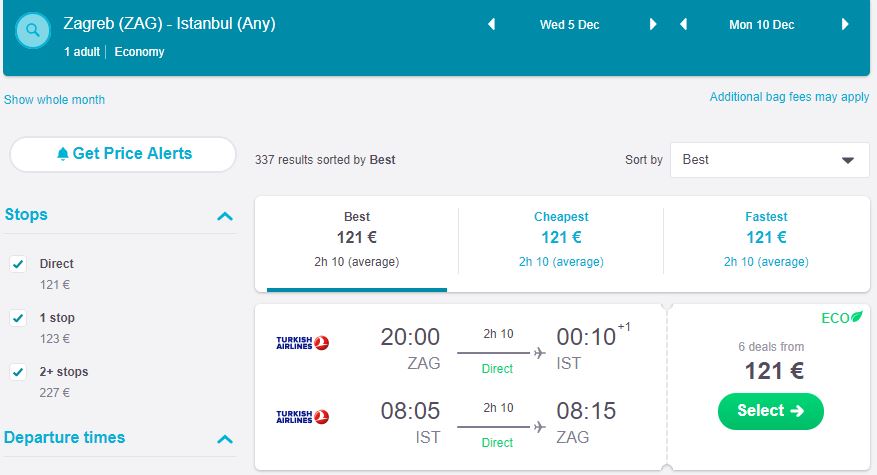This screenshot has width=877, height=475.
Task: Click the green Select button
Action: click(x=770, y=411)
